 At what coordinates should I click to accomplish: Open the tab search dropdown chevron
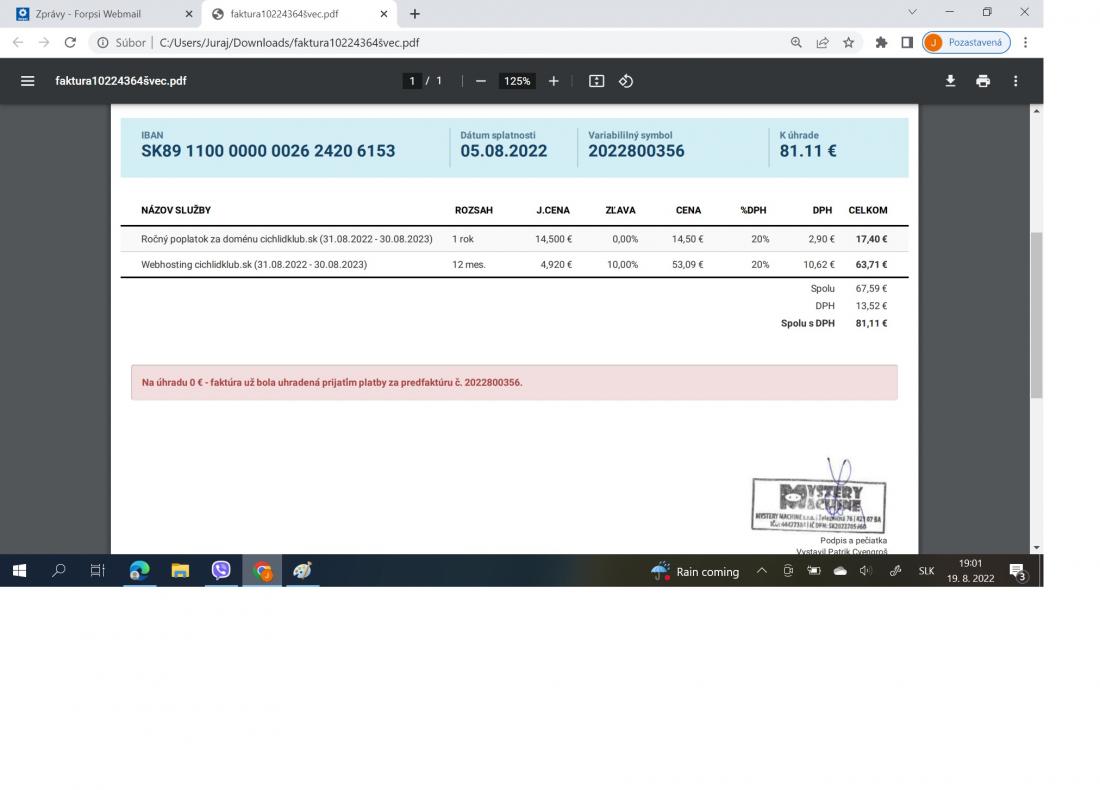pos(912,12)
